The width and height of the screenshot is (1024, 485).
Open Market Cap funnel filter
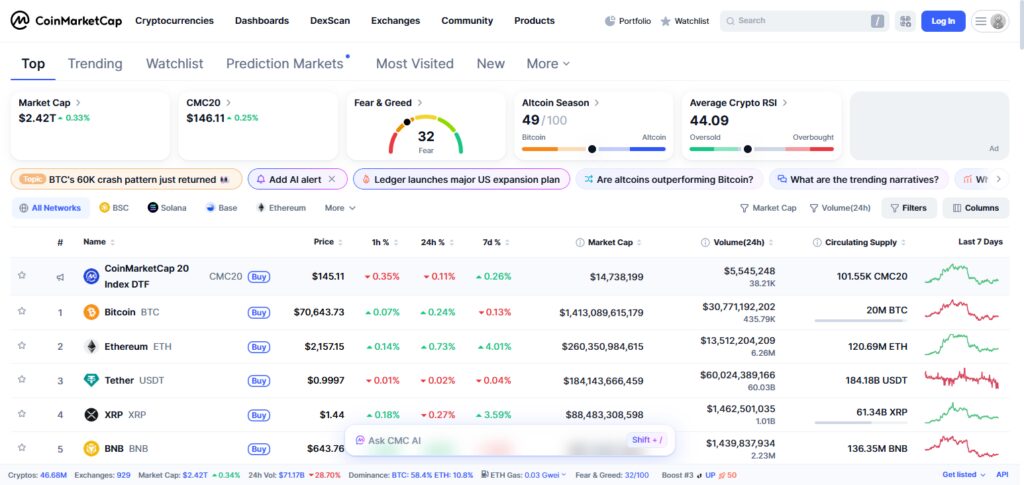pyautogui.click(x=768, y=208)
